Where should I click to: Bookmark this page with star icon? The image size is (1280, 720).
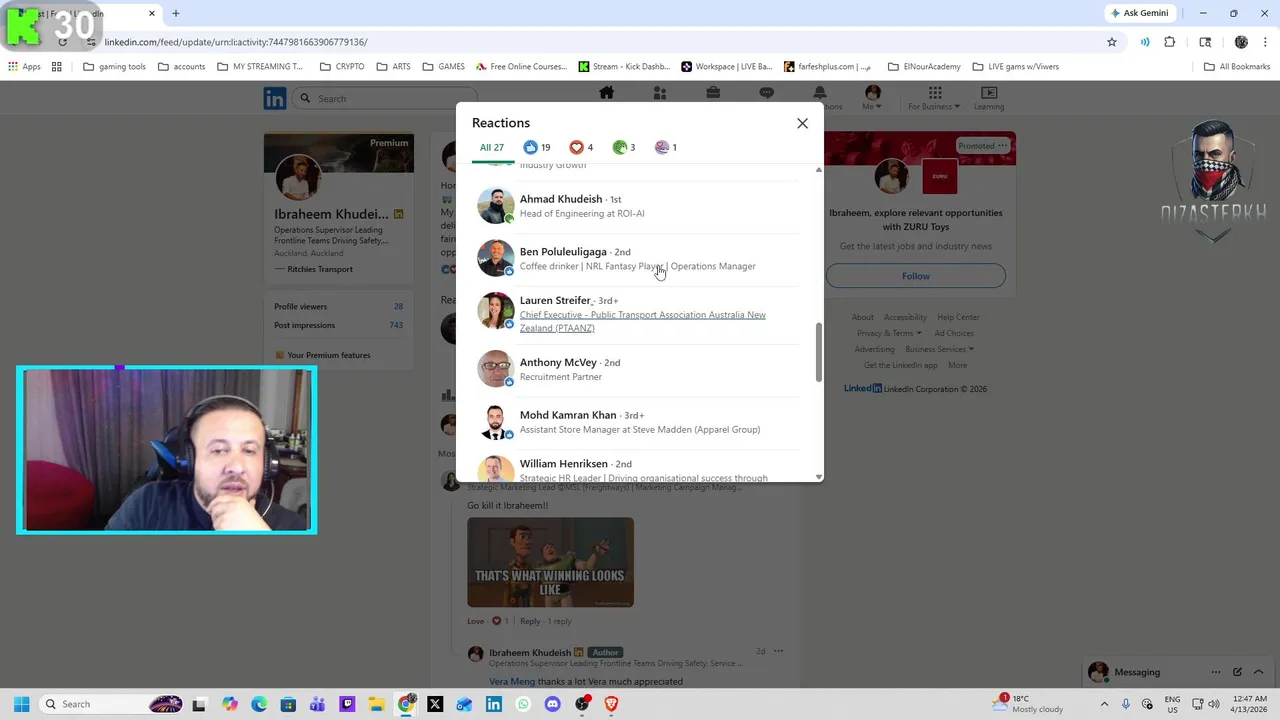click(x=1111, y=42)
